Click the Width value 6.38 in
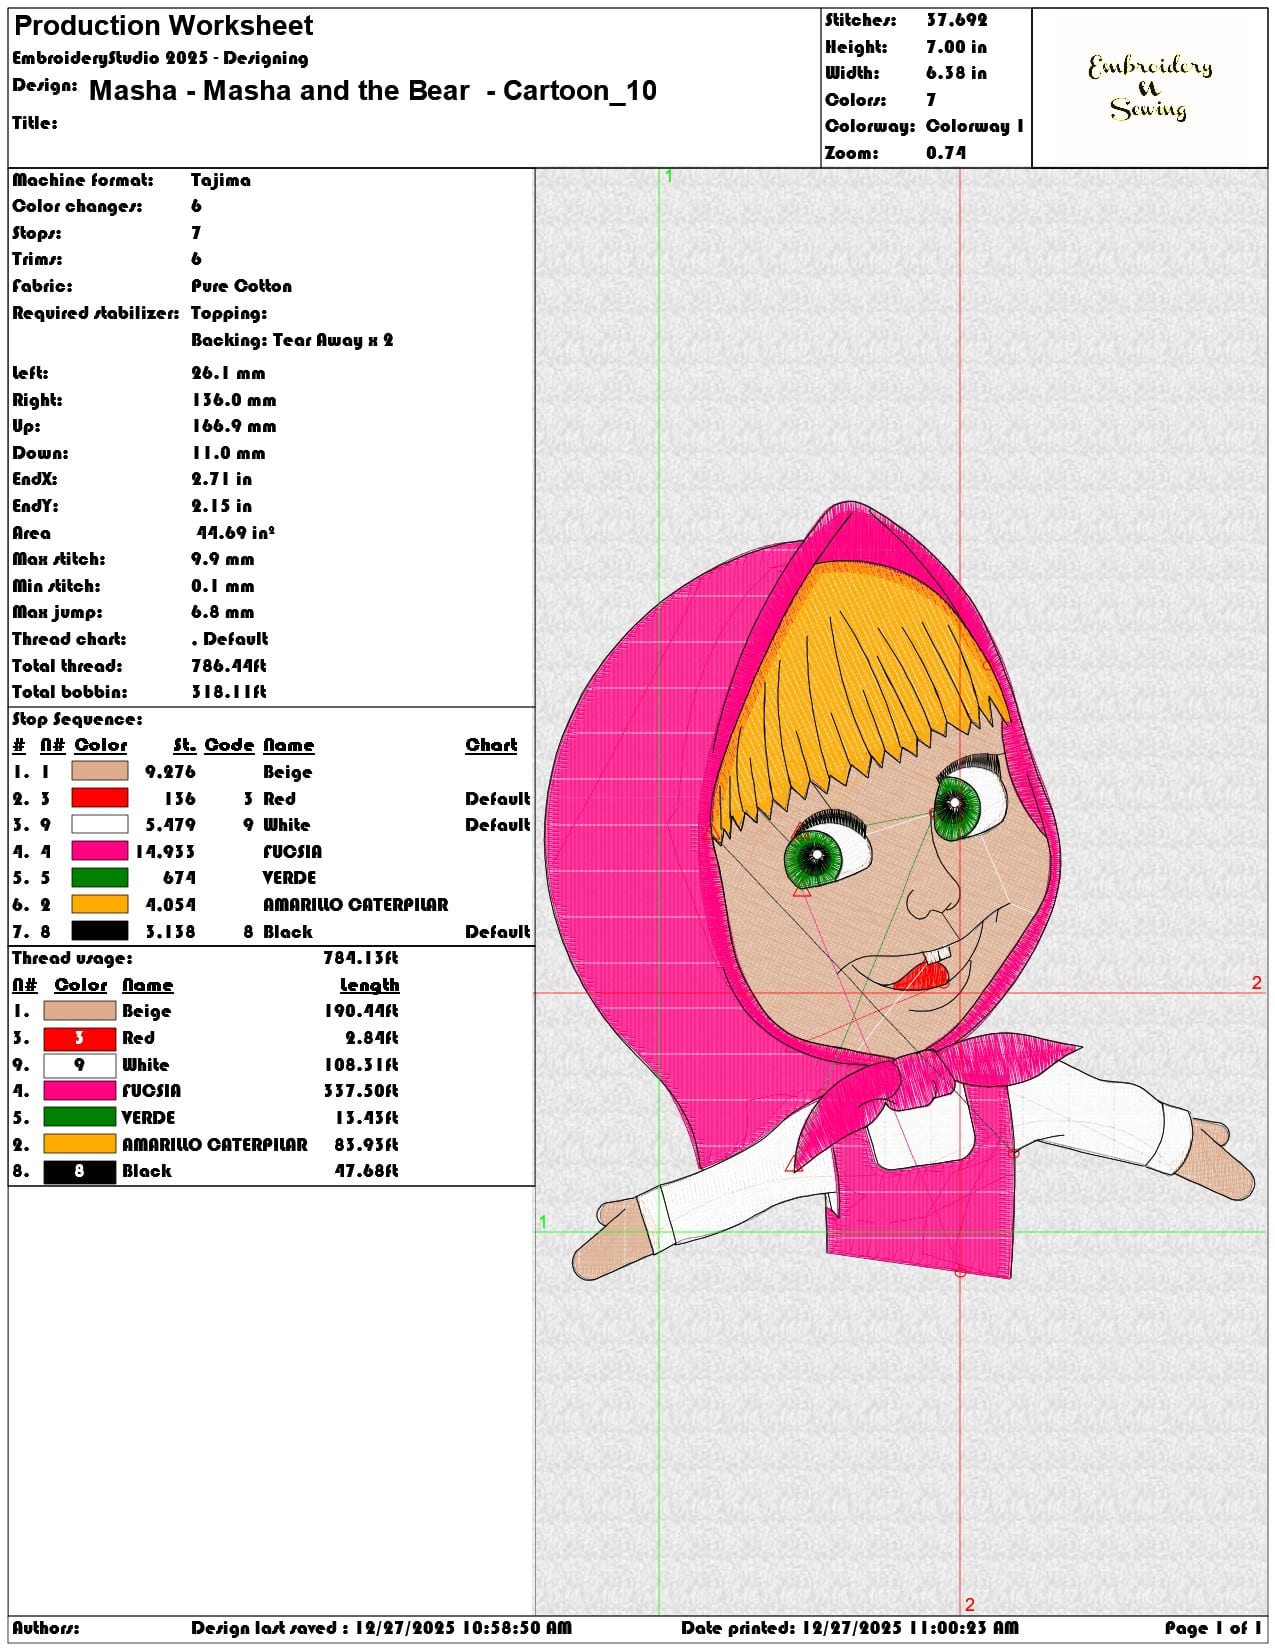The width and height of the screenshot is (1275, 1650). click(956, 73)
